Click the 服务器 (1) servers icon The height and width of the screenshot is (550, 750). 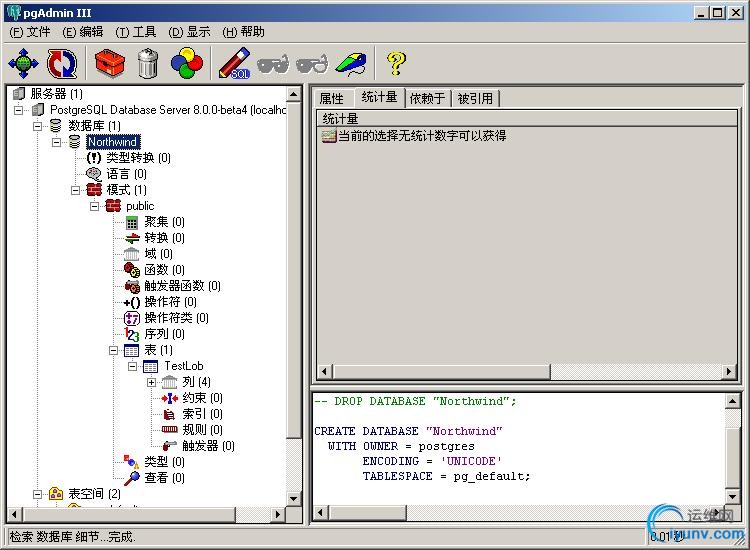(x=19, y=93)
